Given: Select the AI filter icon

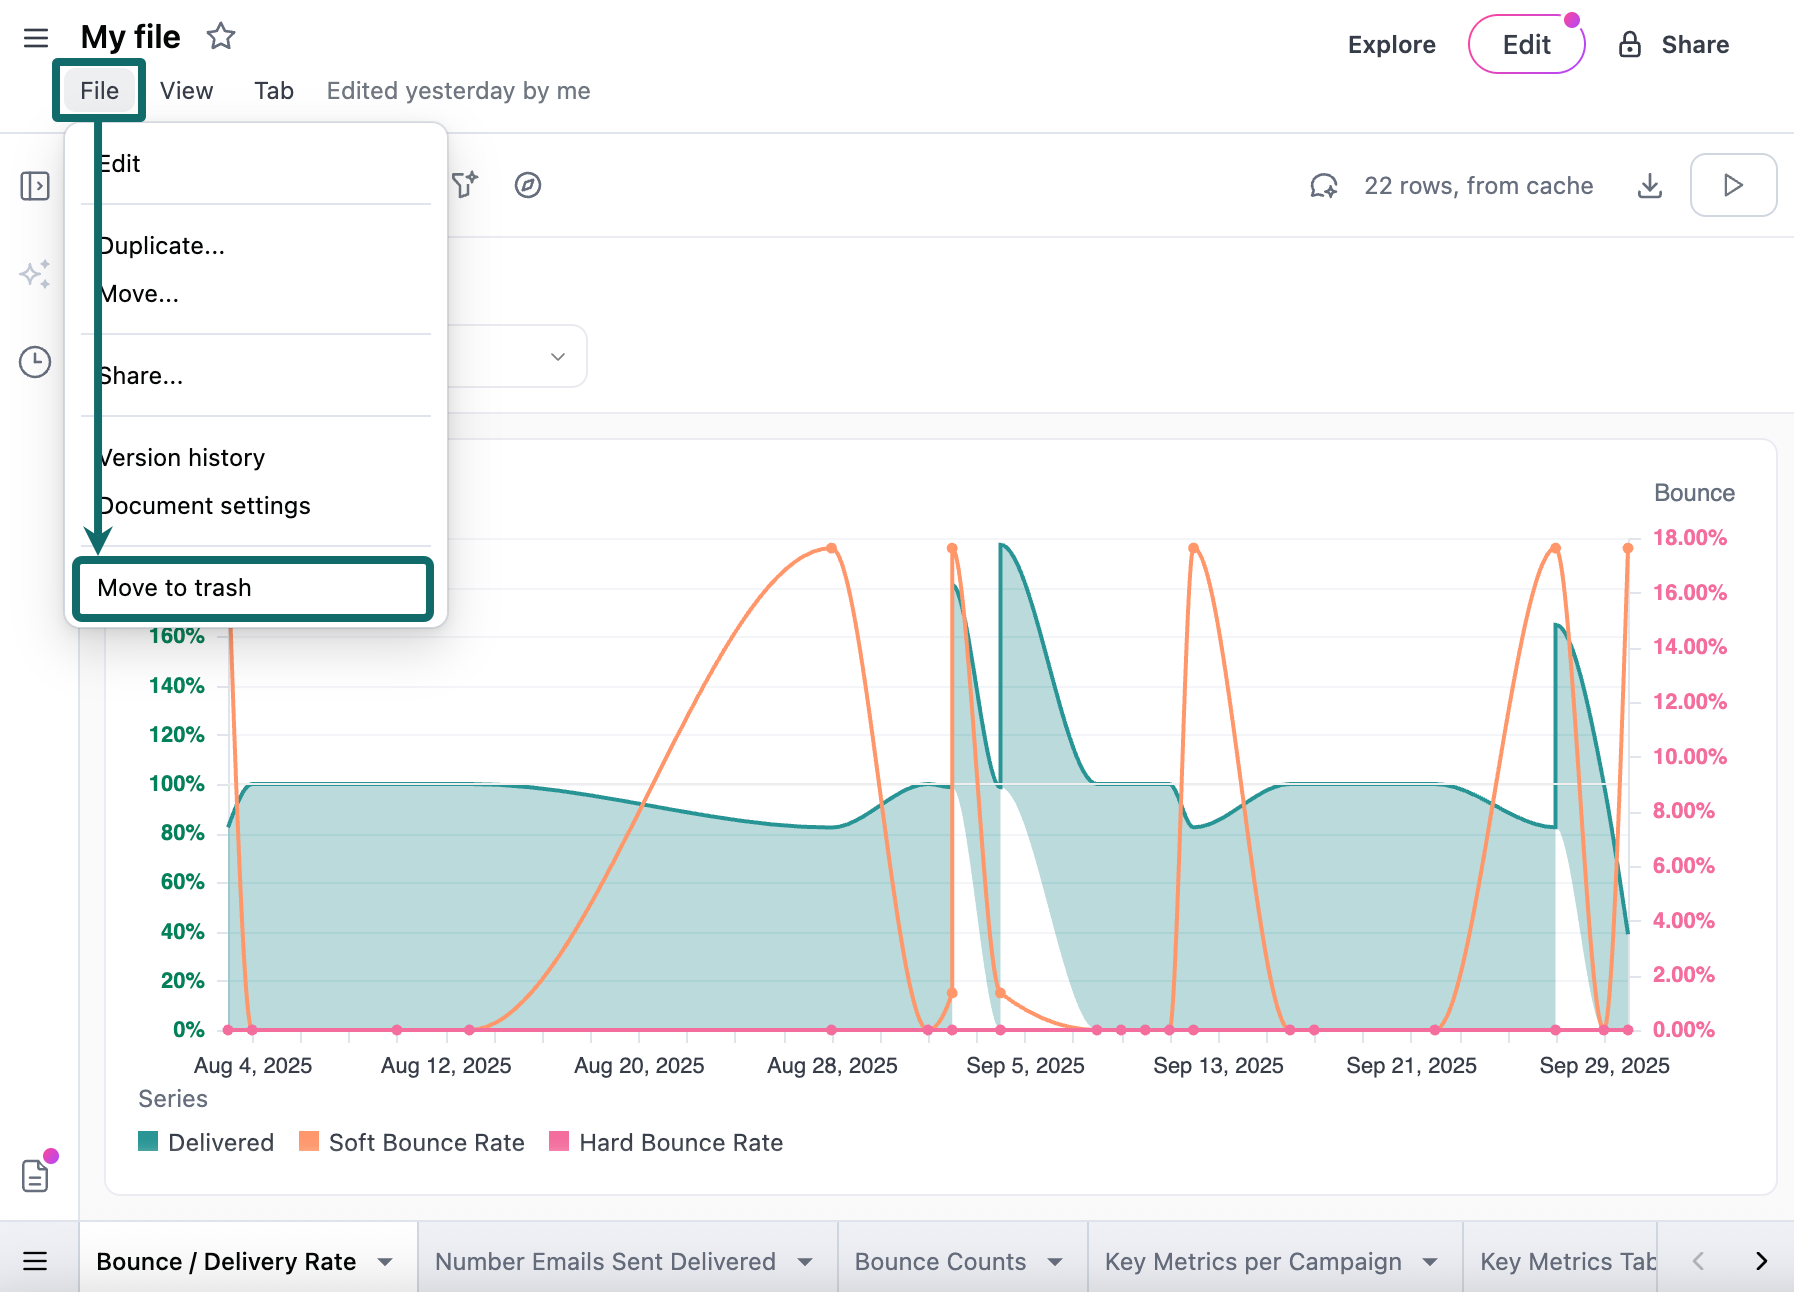Looking at the screenshot, I should [x=462, y=185].
